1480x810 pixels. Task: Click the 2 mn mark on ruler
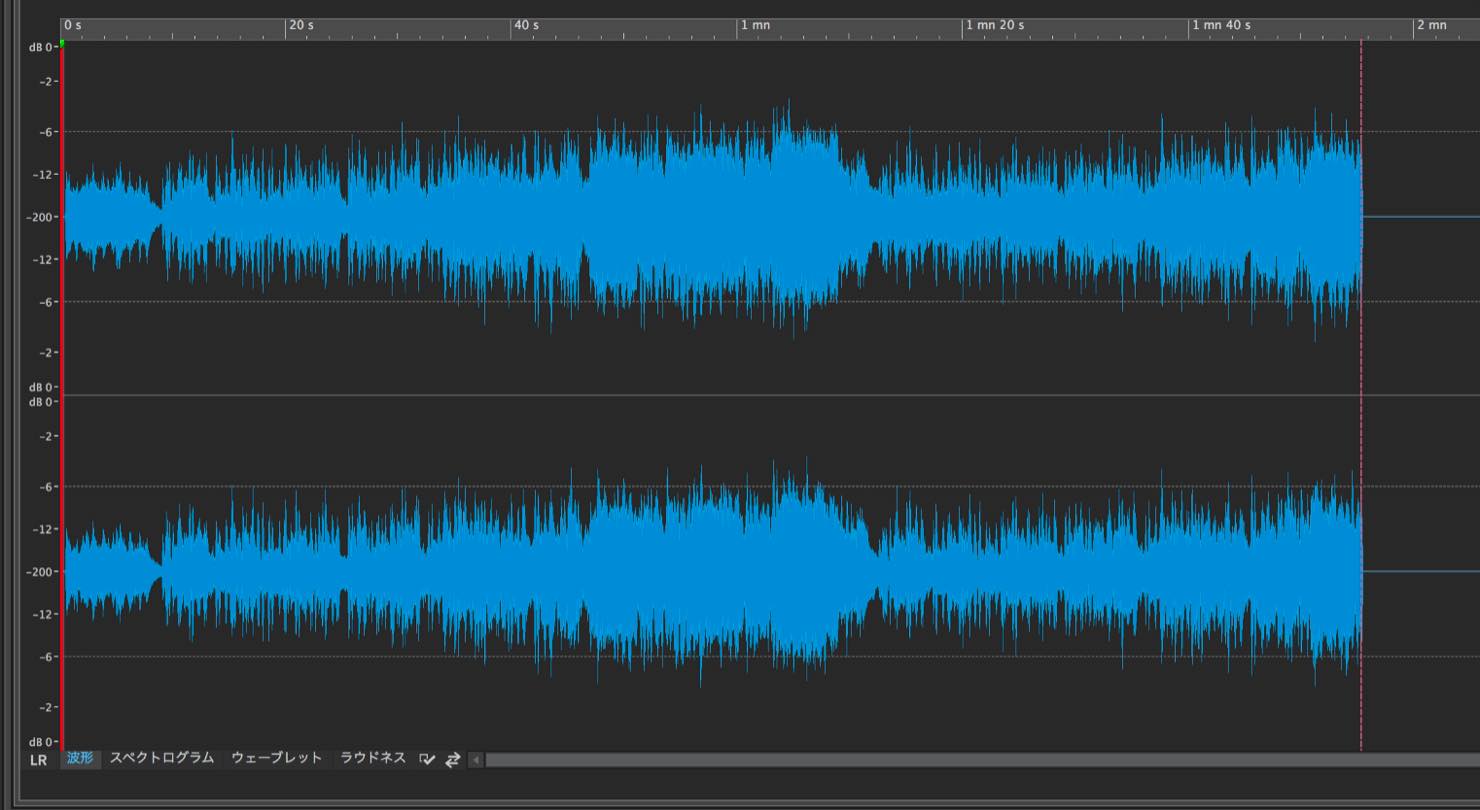pyautogui.click(x=1432, y=25)
